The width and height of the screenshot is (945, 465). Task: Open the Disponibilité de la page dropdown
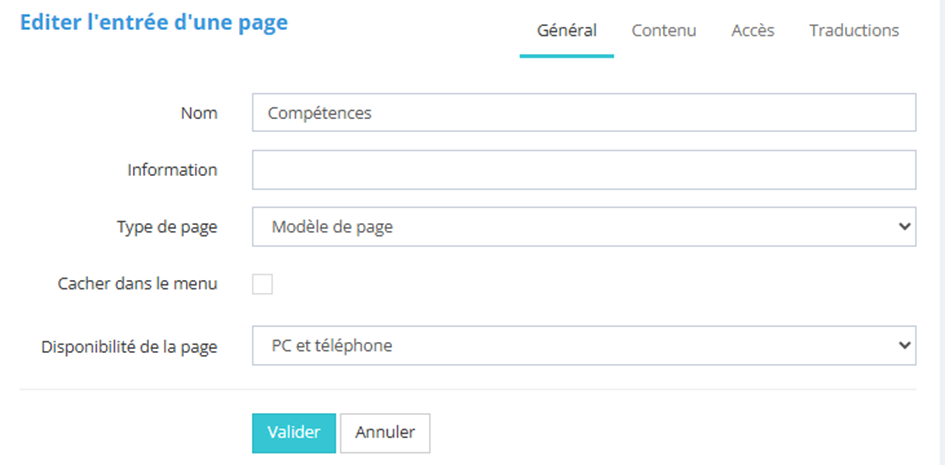(x=583, y=346)
